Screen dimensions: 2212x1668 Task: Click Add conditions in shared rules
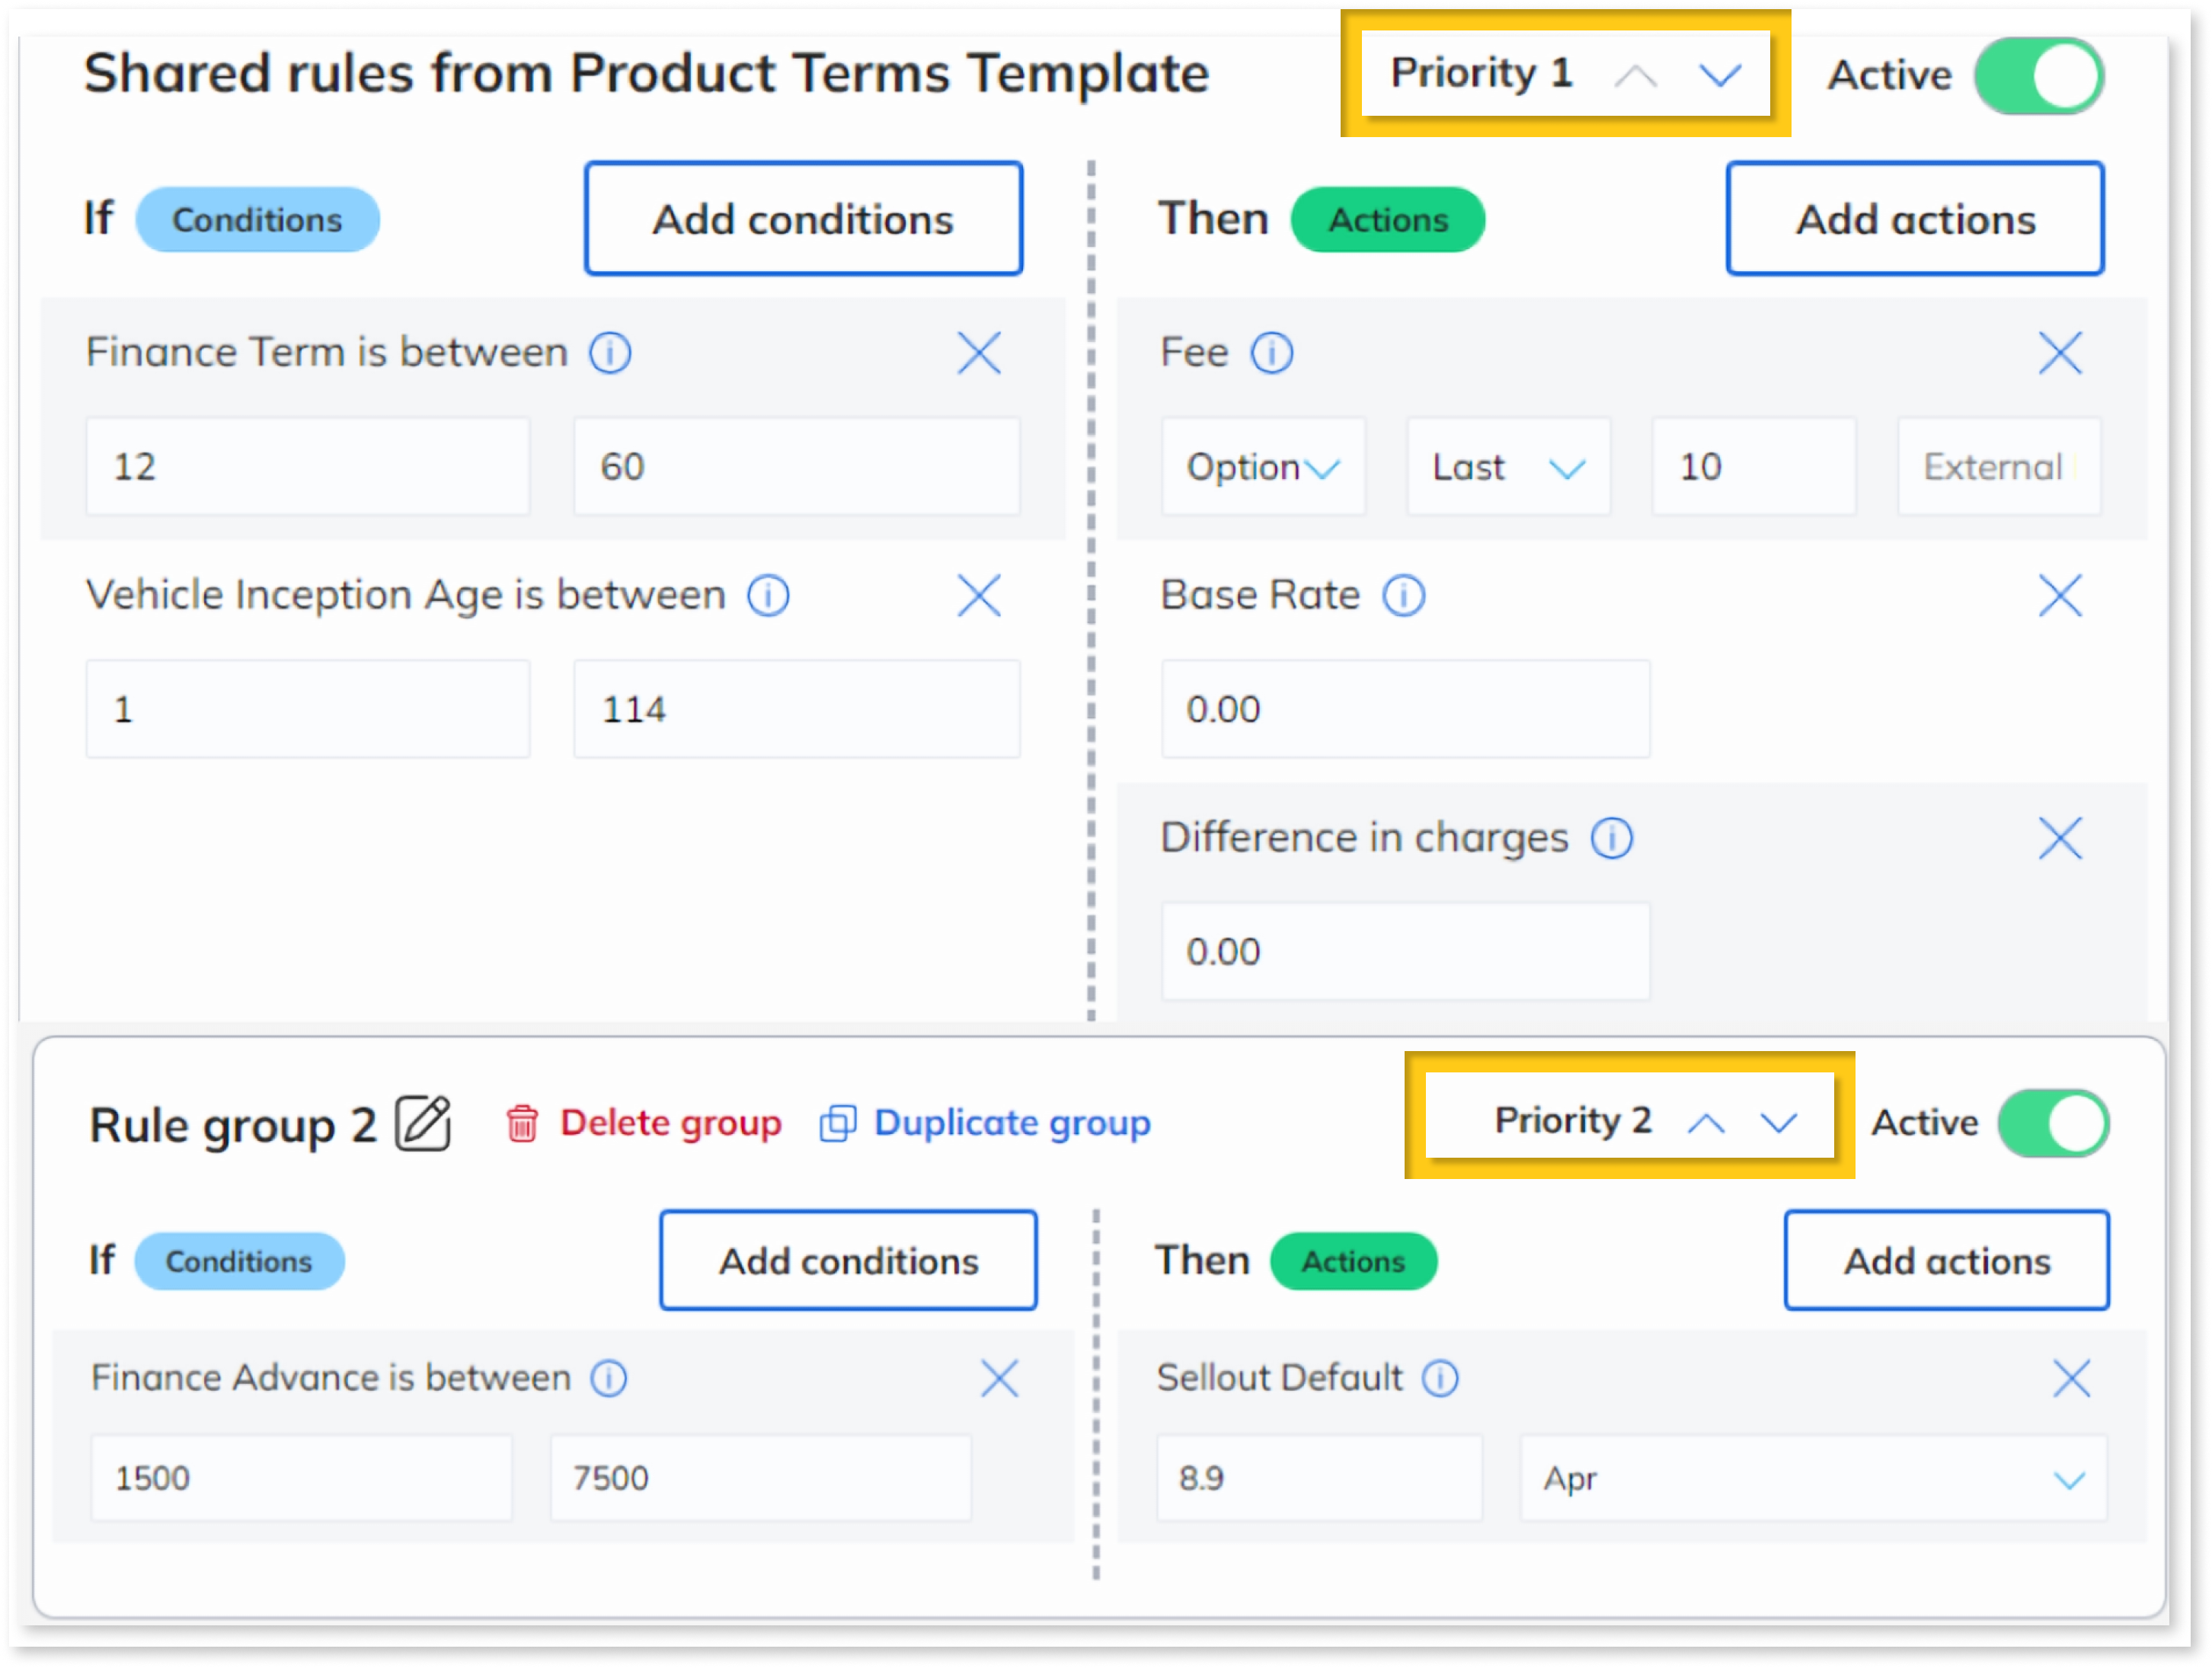tap(803, 219)
